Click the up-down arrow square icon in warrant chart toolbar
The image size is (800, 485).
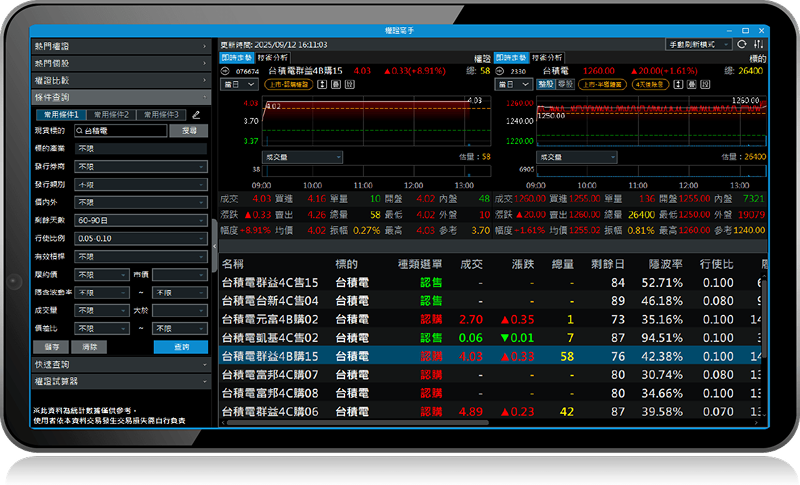click(x=322, y=84)
